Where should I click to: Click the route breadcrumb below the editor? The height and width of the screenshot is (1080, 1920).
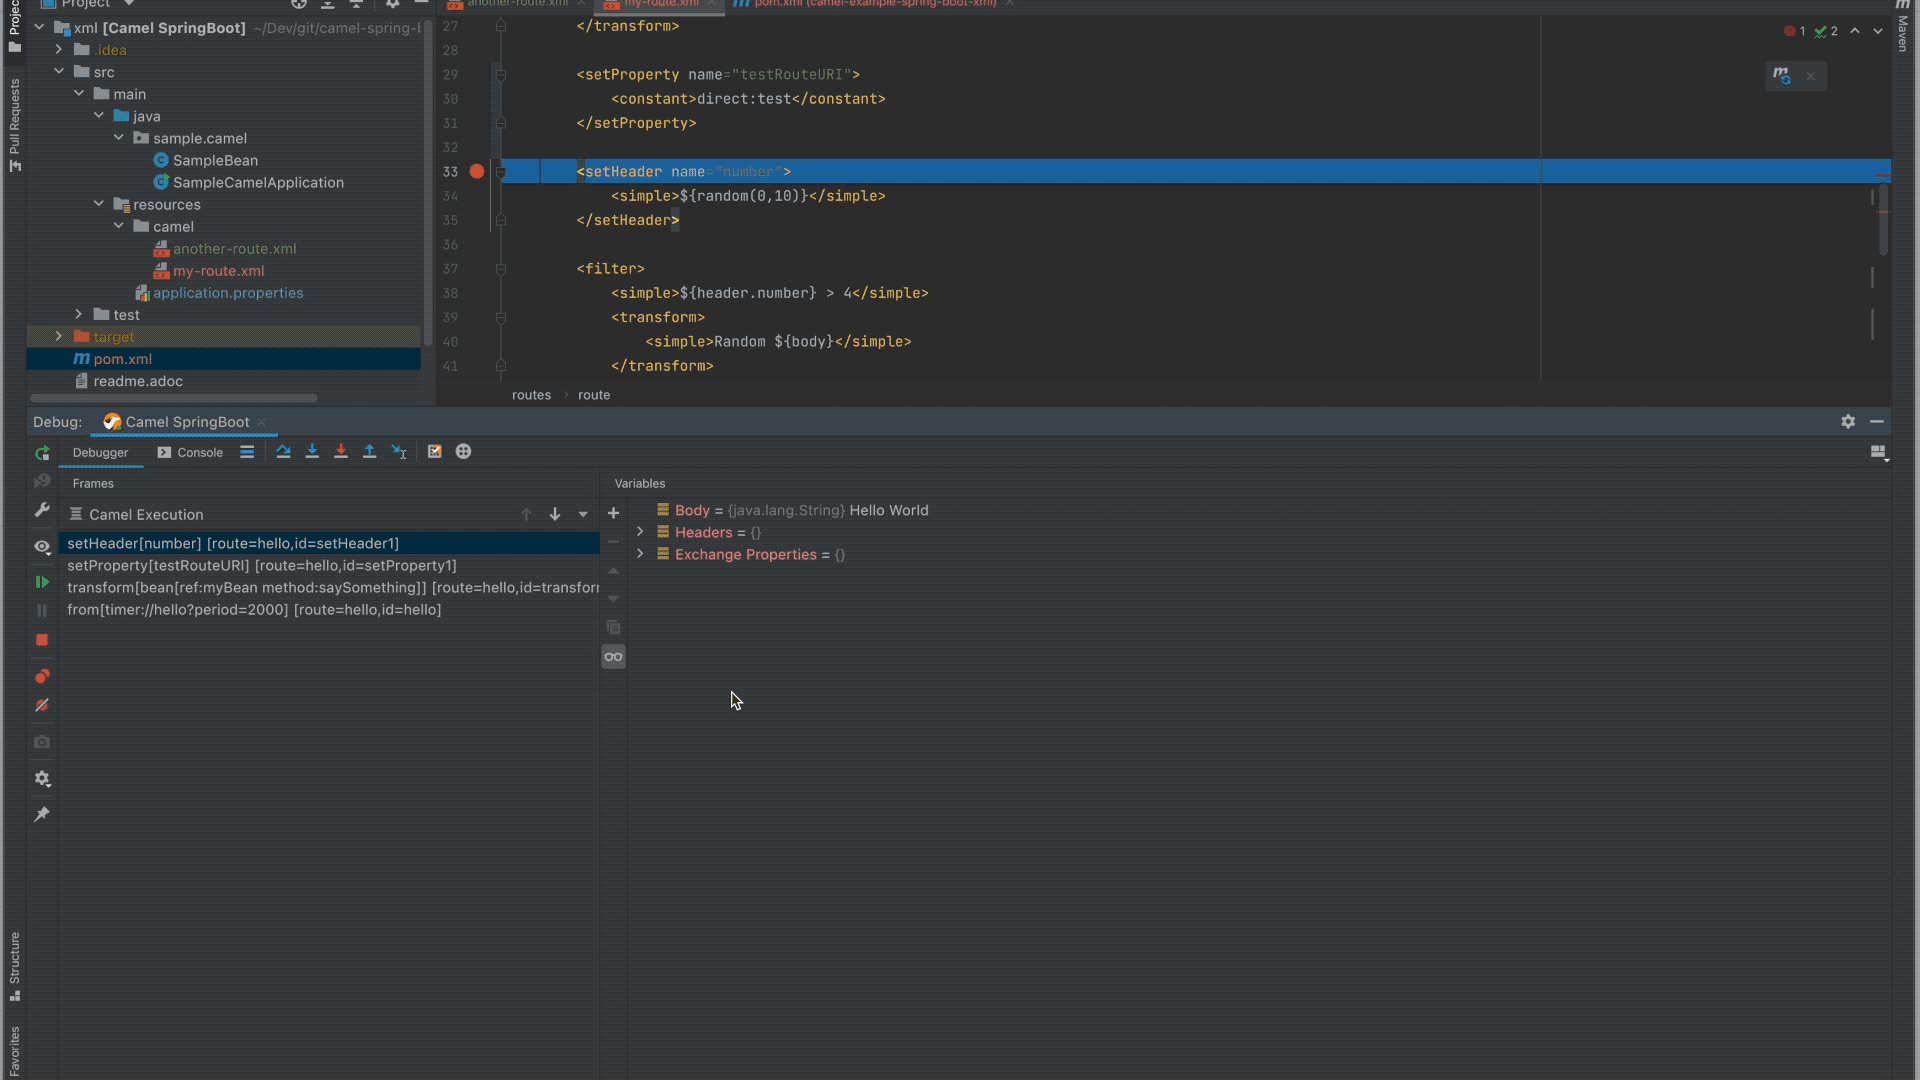594,395
